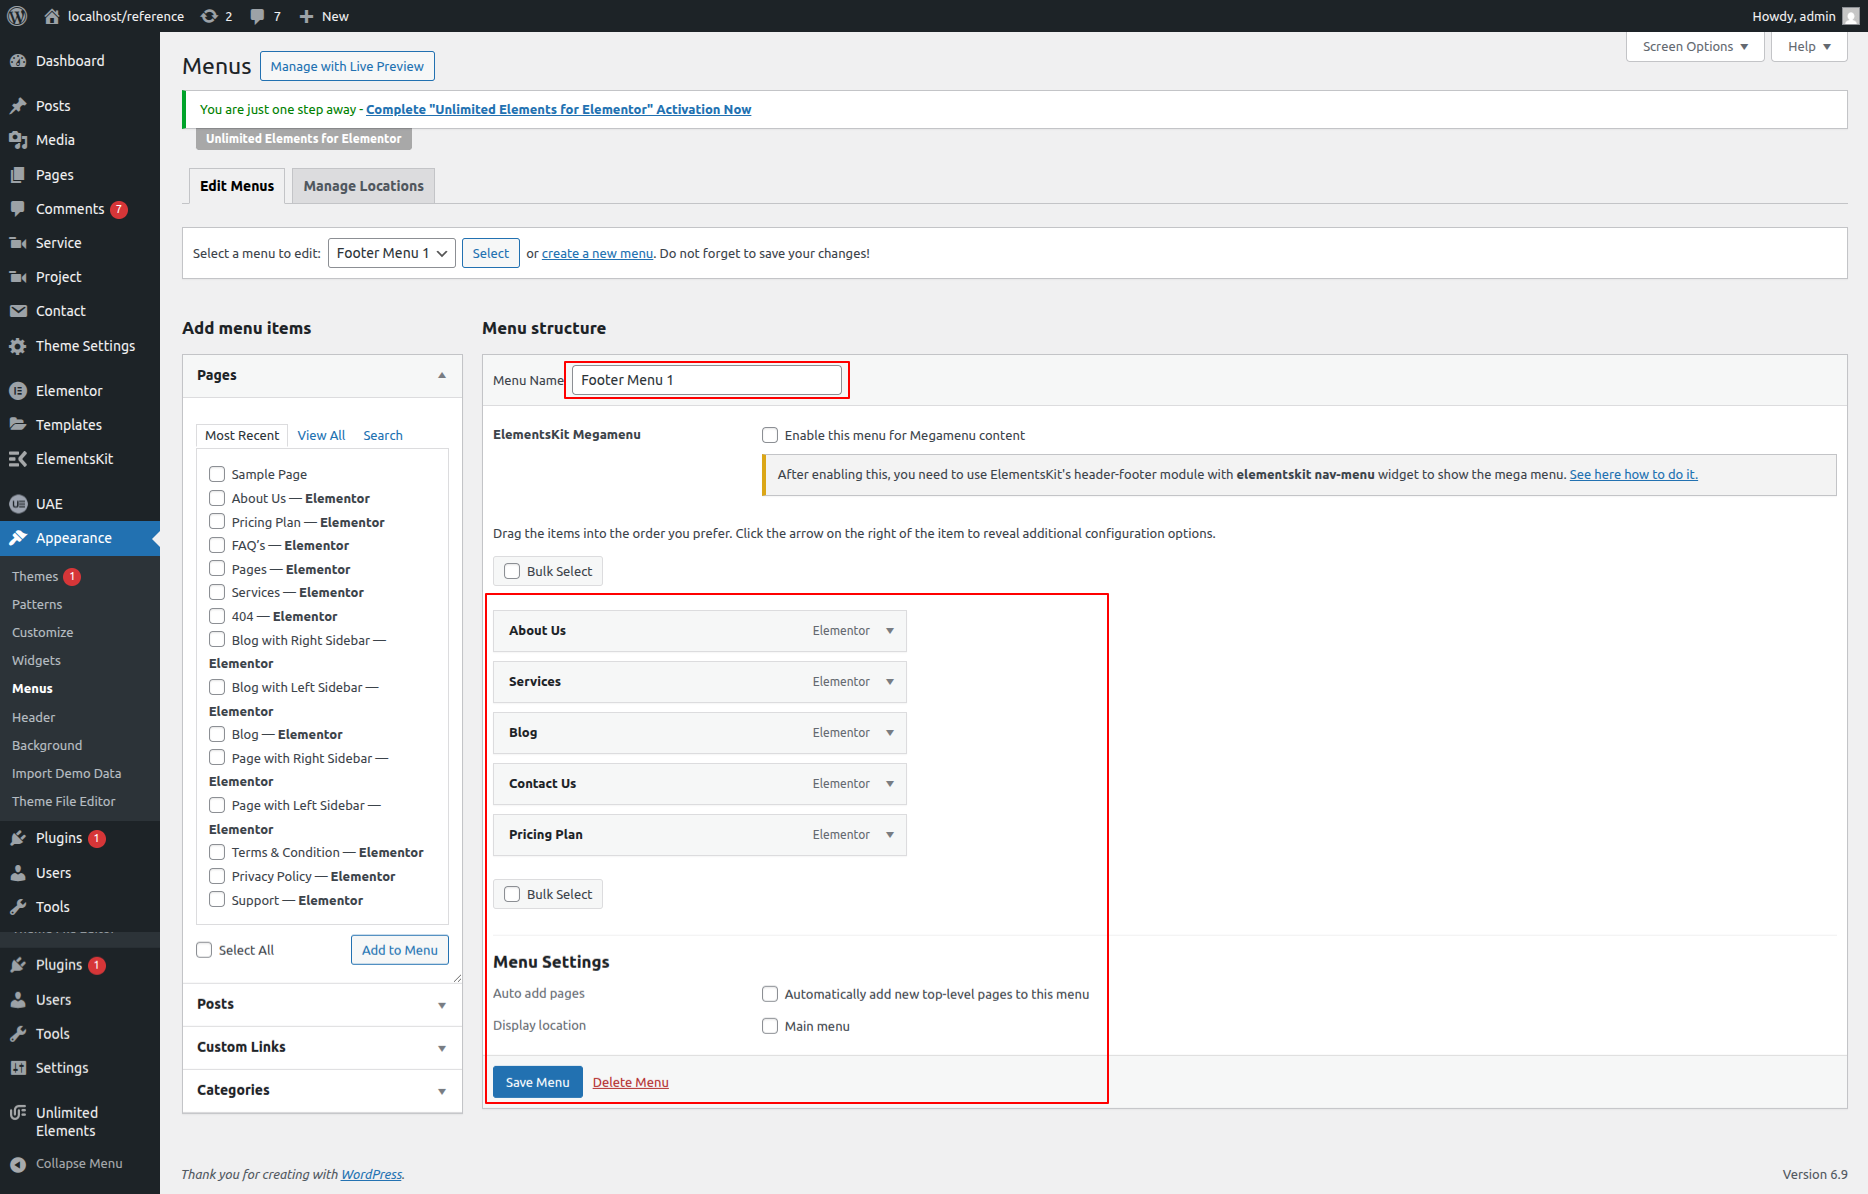Open Dashboard via its gauge icon
The height and width of the screenshot is (1194, 1868).
pyautogui.click(x=18, y=61)
